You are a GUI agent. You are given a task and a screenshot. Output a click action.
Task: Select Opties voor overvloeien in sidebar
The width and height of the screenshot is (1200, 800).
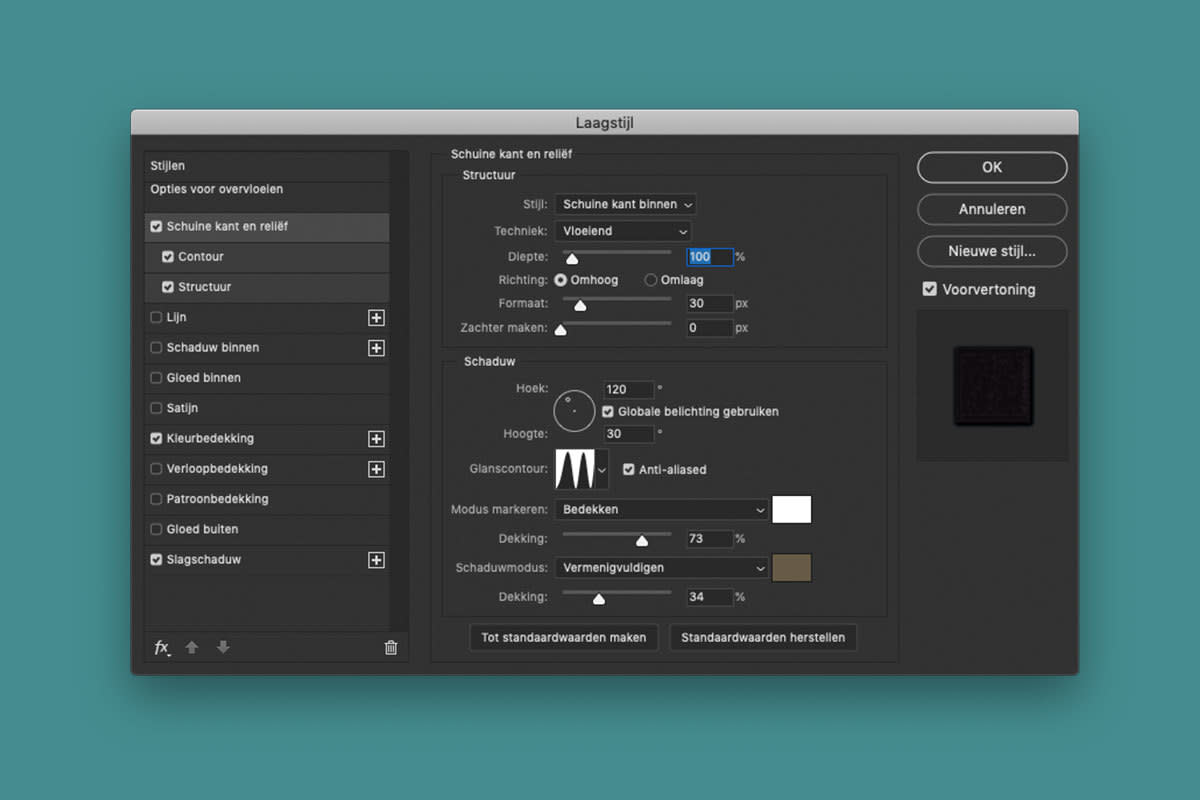click(217, 189)
